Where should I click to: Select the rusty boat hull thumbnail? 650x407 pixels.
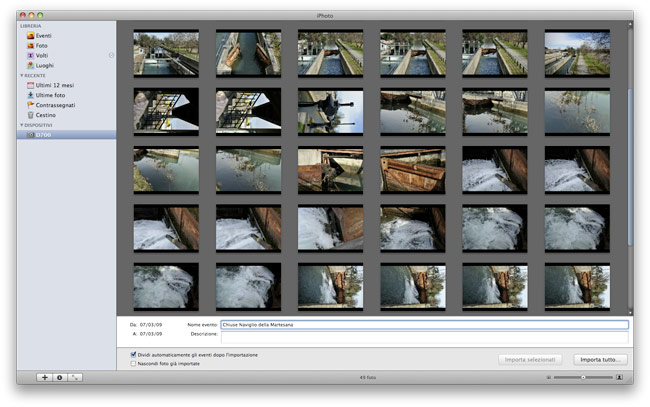[x=412, y=170]
